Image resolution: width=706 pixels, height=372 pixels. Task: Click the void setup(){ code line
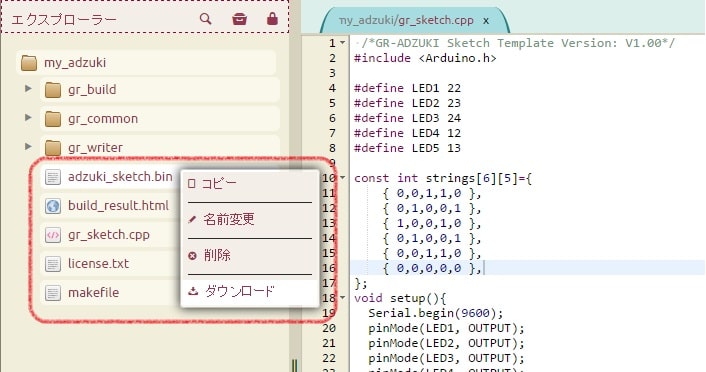pyautogui.click(x=400, y=298)
